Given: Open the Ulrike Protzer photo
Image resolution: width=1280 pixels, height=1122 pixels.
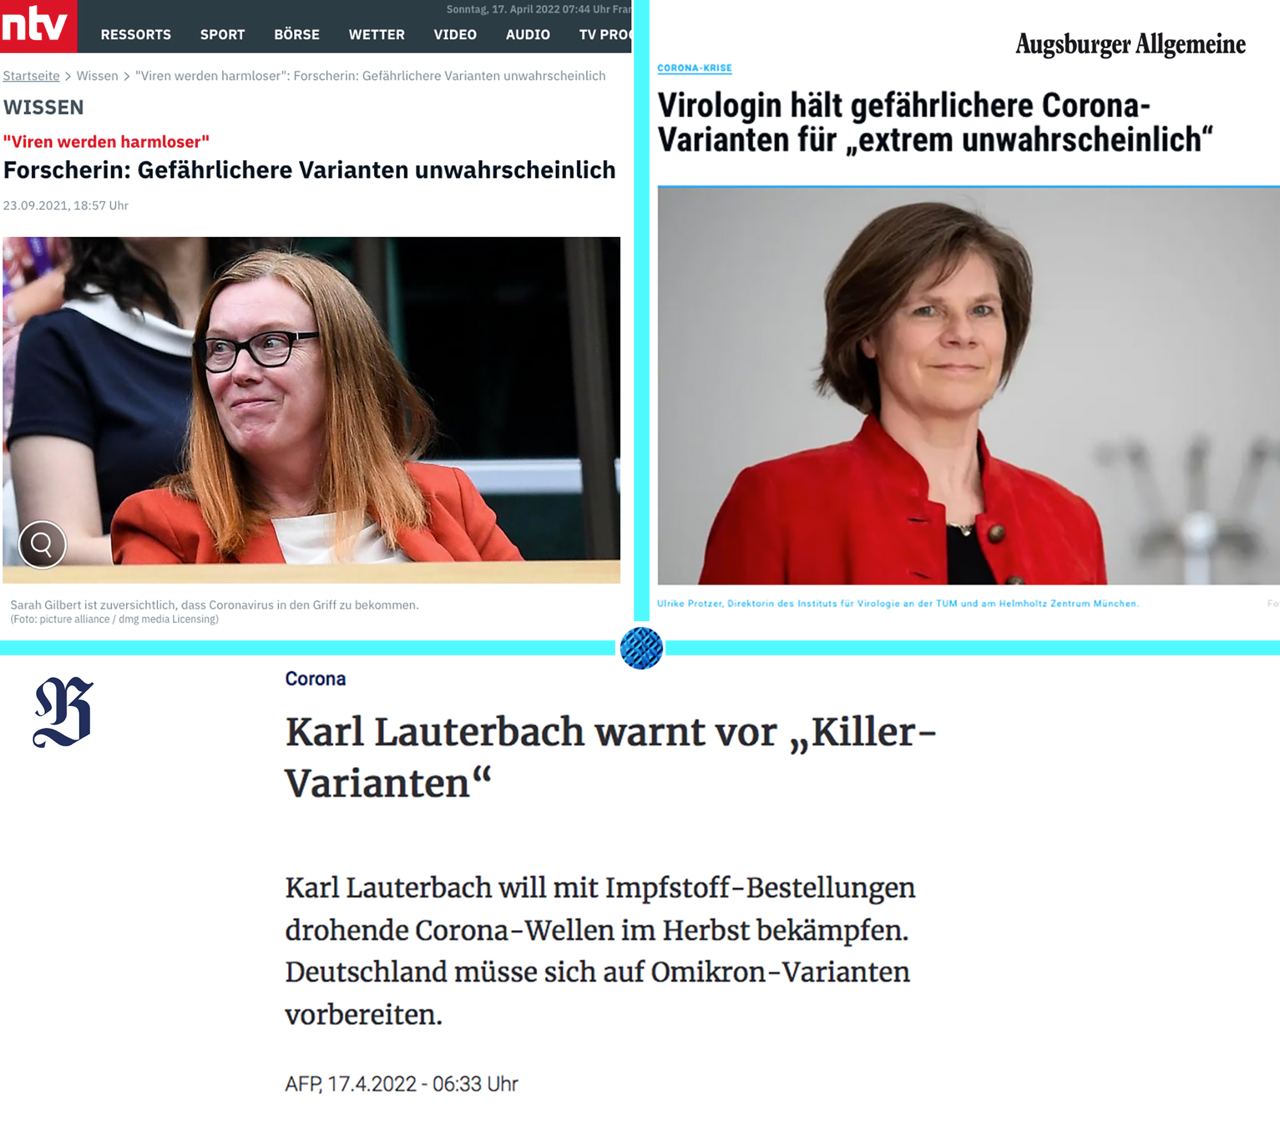Looking at the screenshot, I should pos(968,386).
